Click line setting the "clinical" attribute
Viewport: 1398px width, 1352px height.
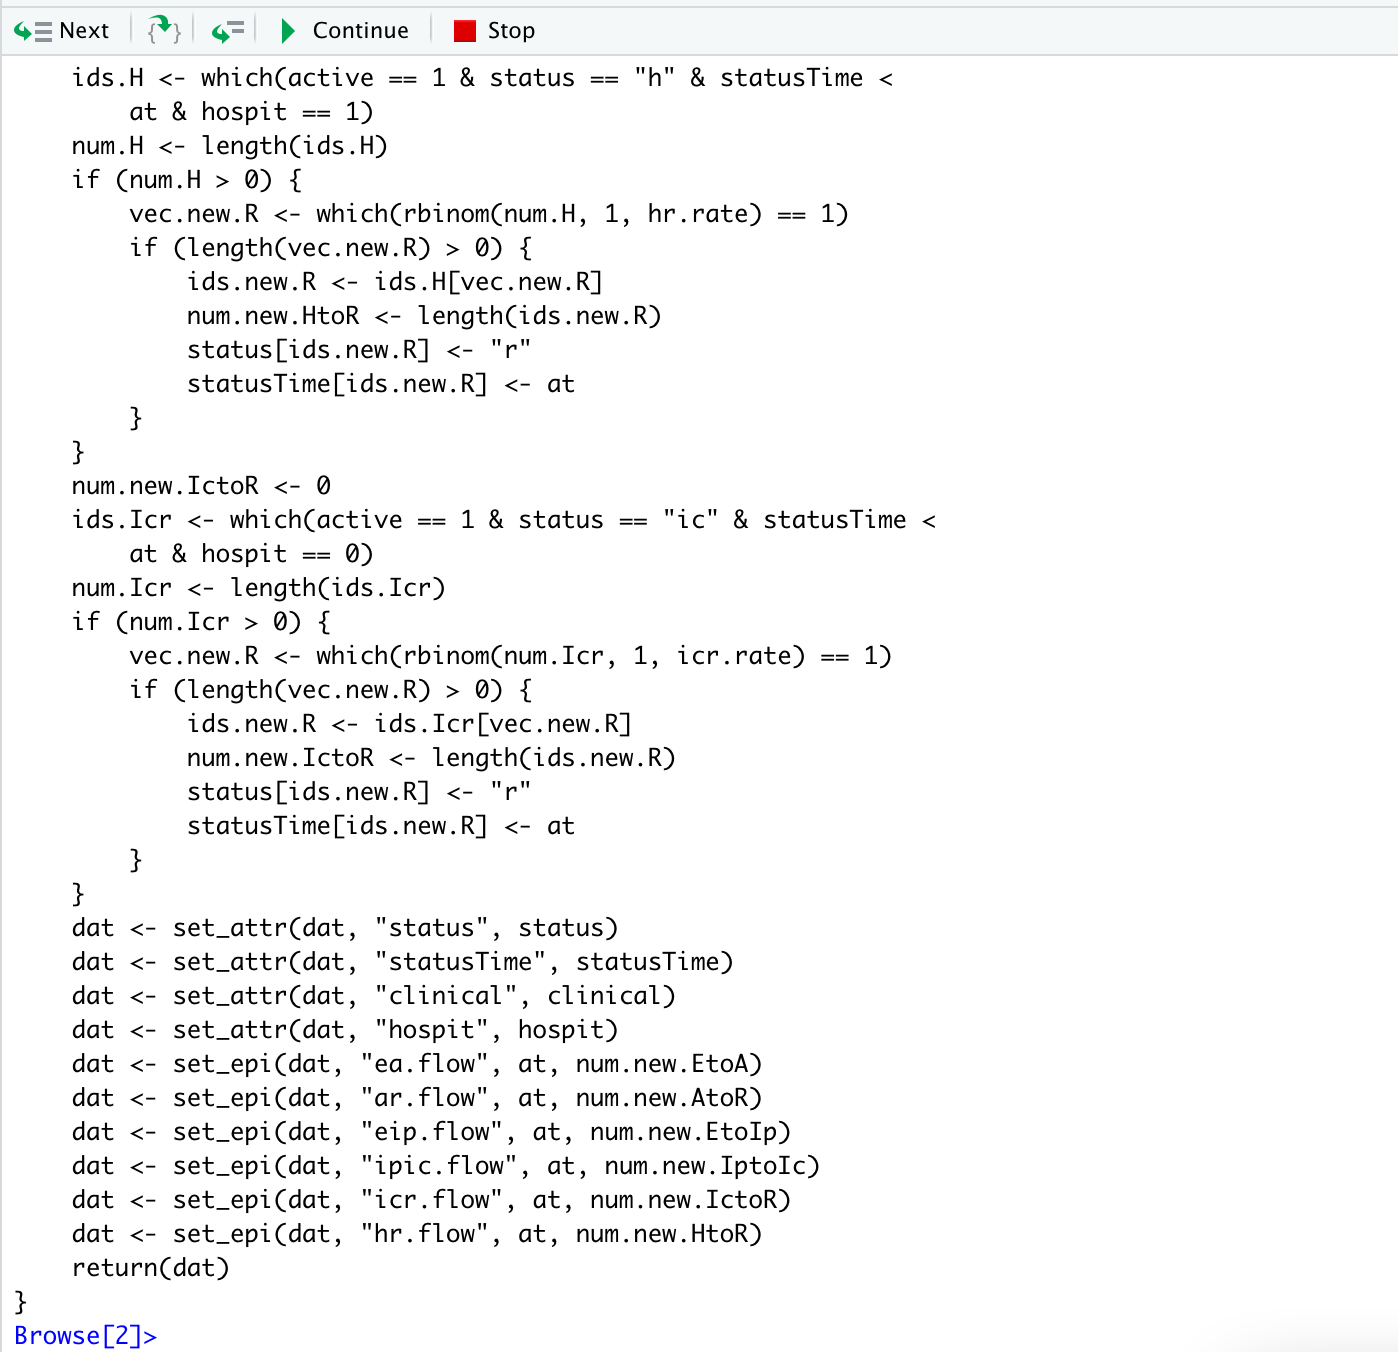click(x=373, y=996)
